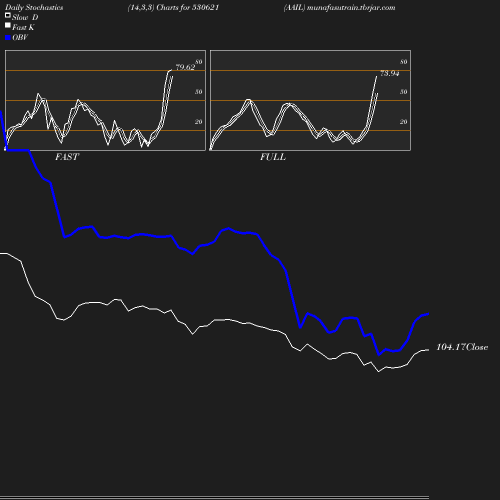Click the '104.17Close' price label

coord(462,347)
